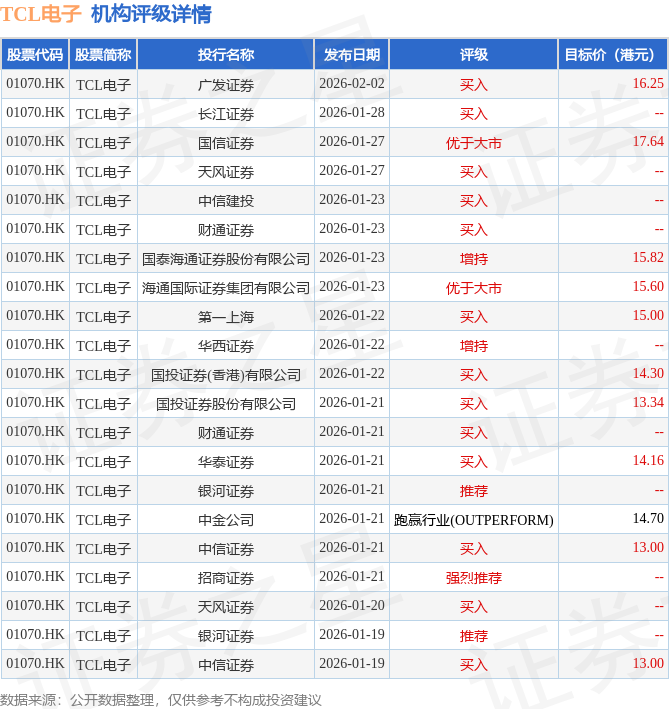Click 优于大市 rating in 国信证券 row
The height and width of the screenshot is (709, 669).
474,143
